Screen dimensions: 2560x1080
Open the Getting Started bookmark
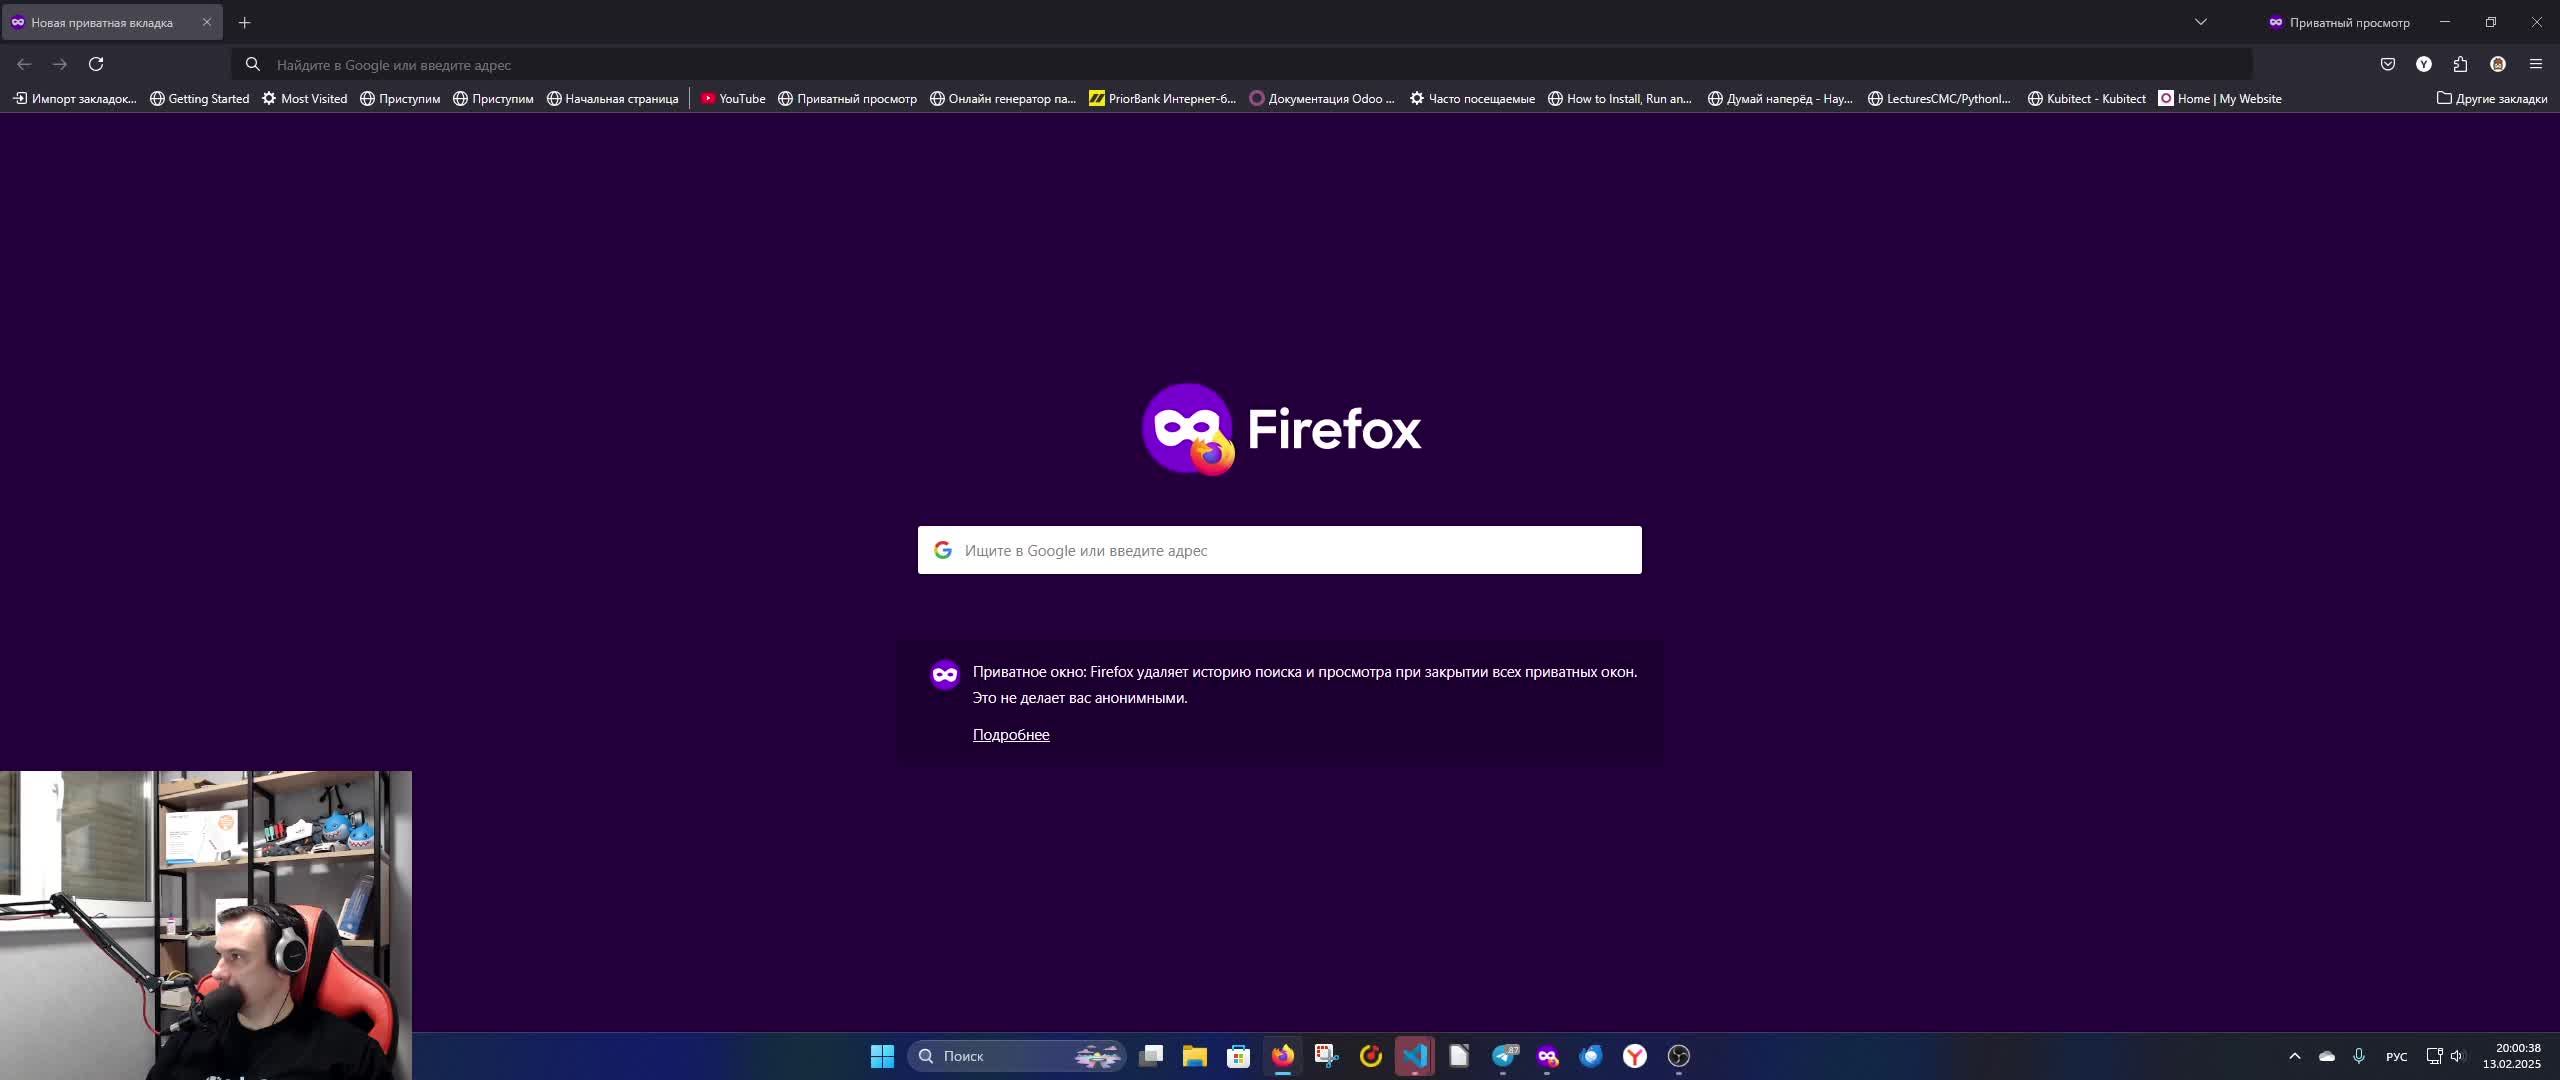tap(199, 98)
